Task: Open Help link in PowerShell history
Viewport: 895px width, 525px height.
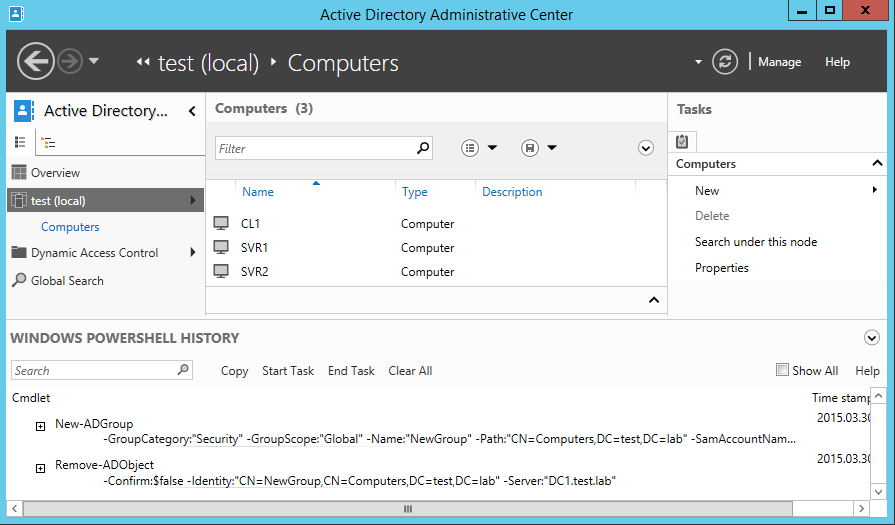Action: pos(867,371)
